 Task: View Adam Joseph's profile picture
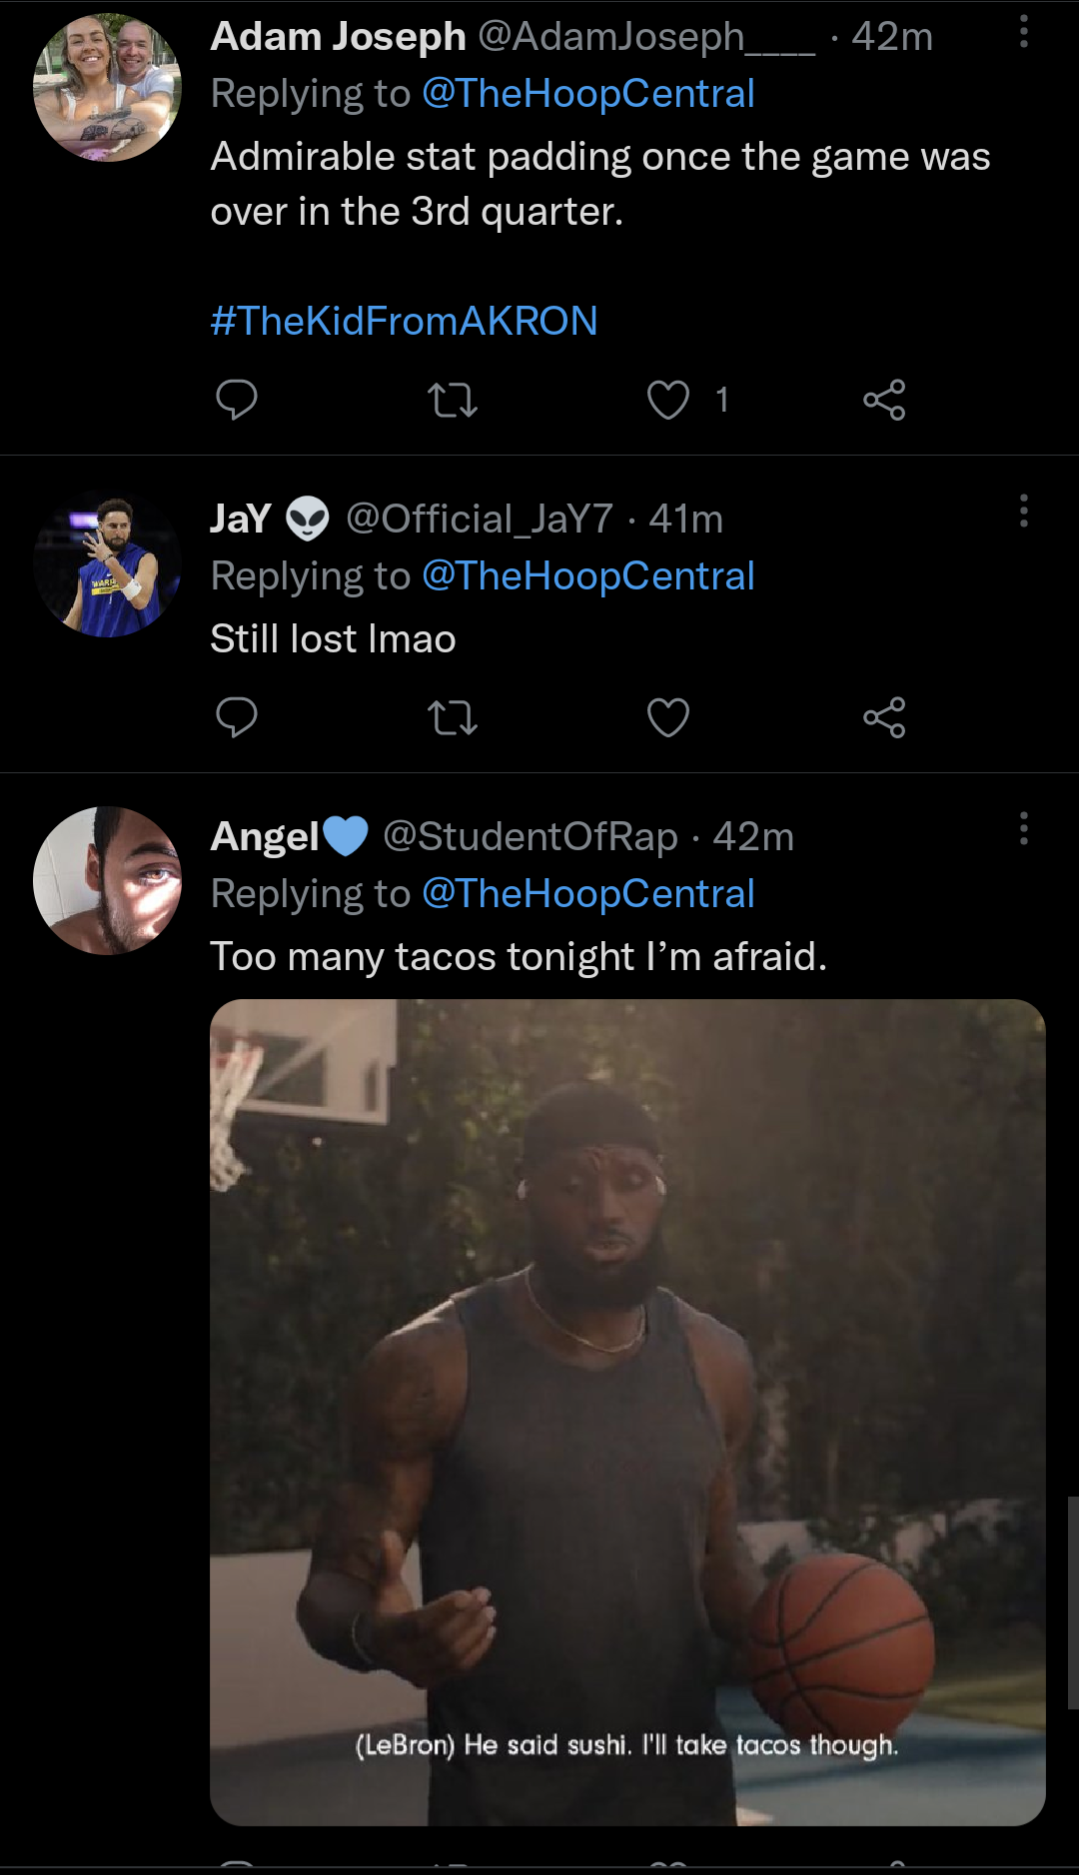tap(107, 88)
